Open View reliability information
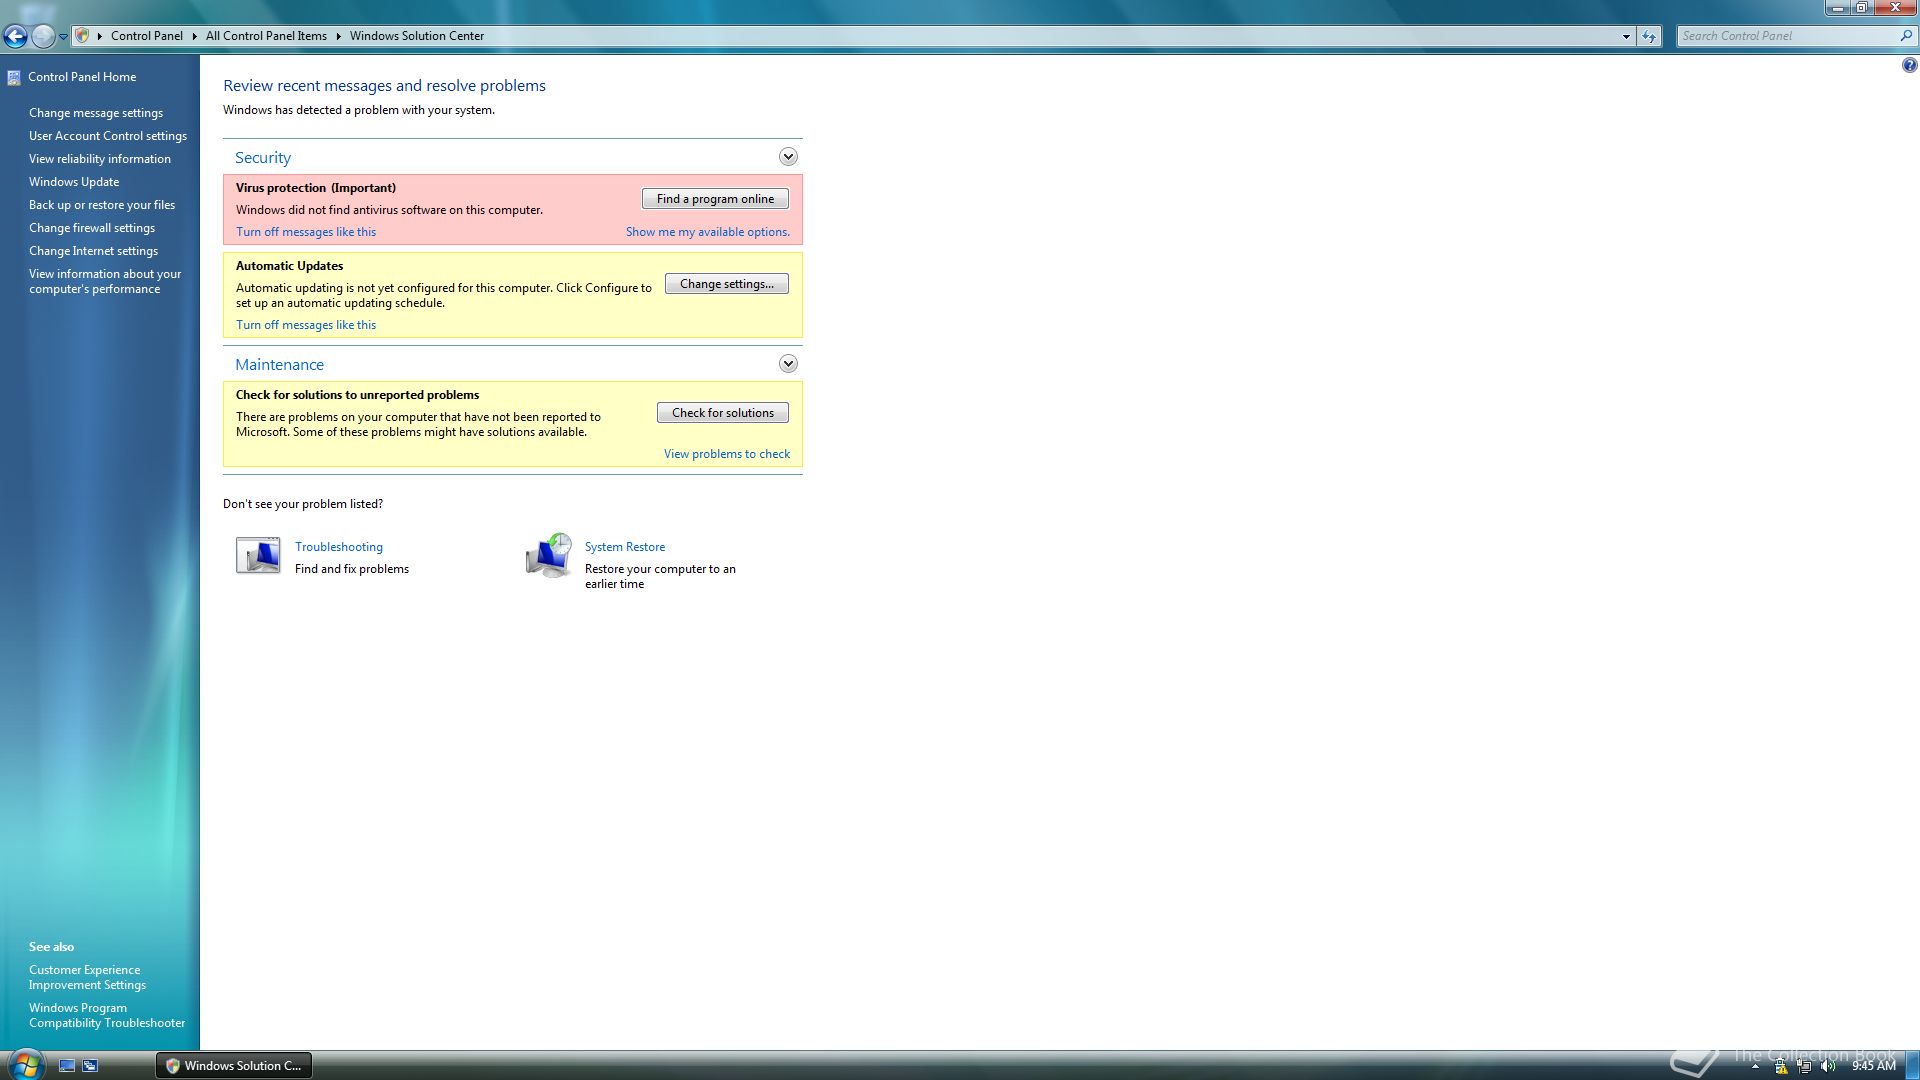Screen dimensions: 1920x1080 click(x=100, y=159)
